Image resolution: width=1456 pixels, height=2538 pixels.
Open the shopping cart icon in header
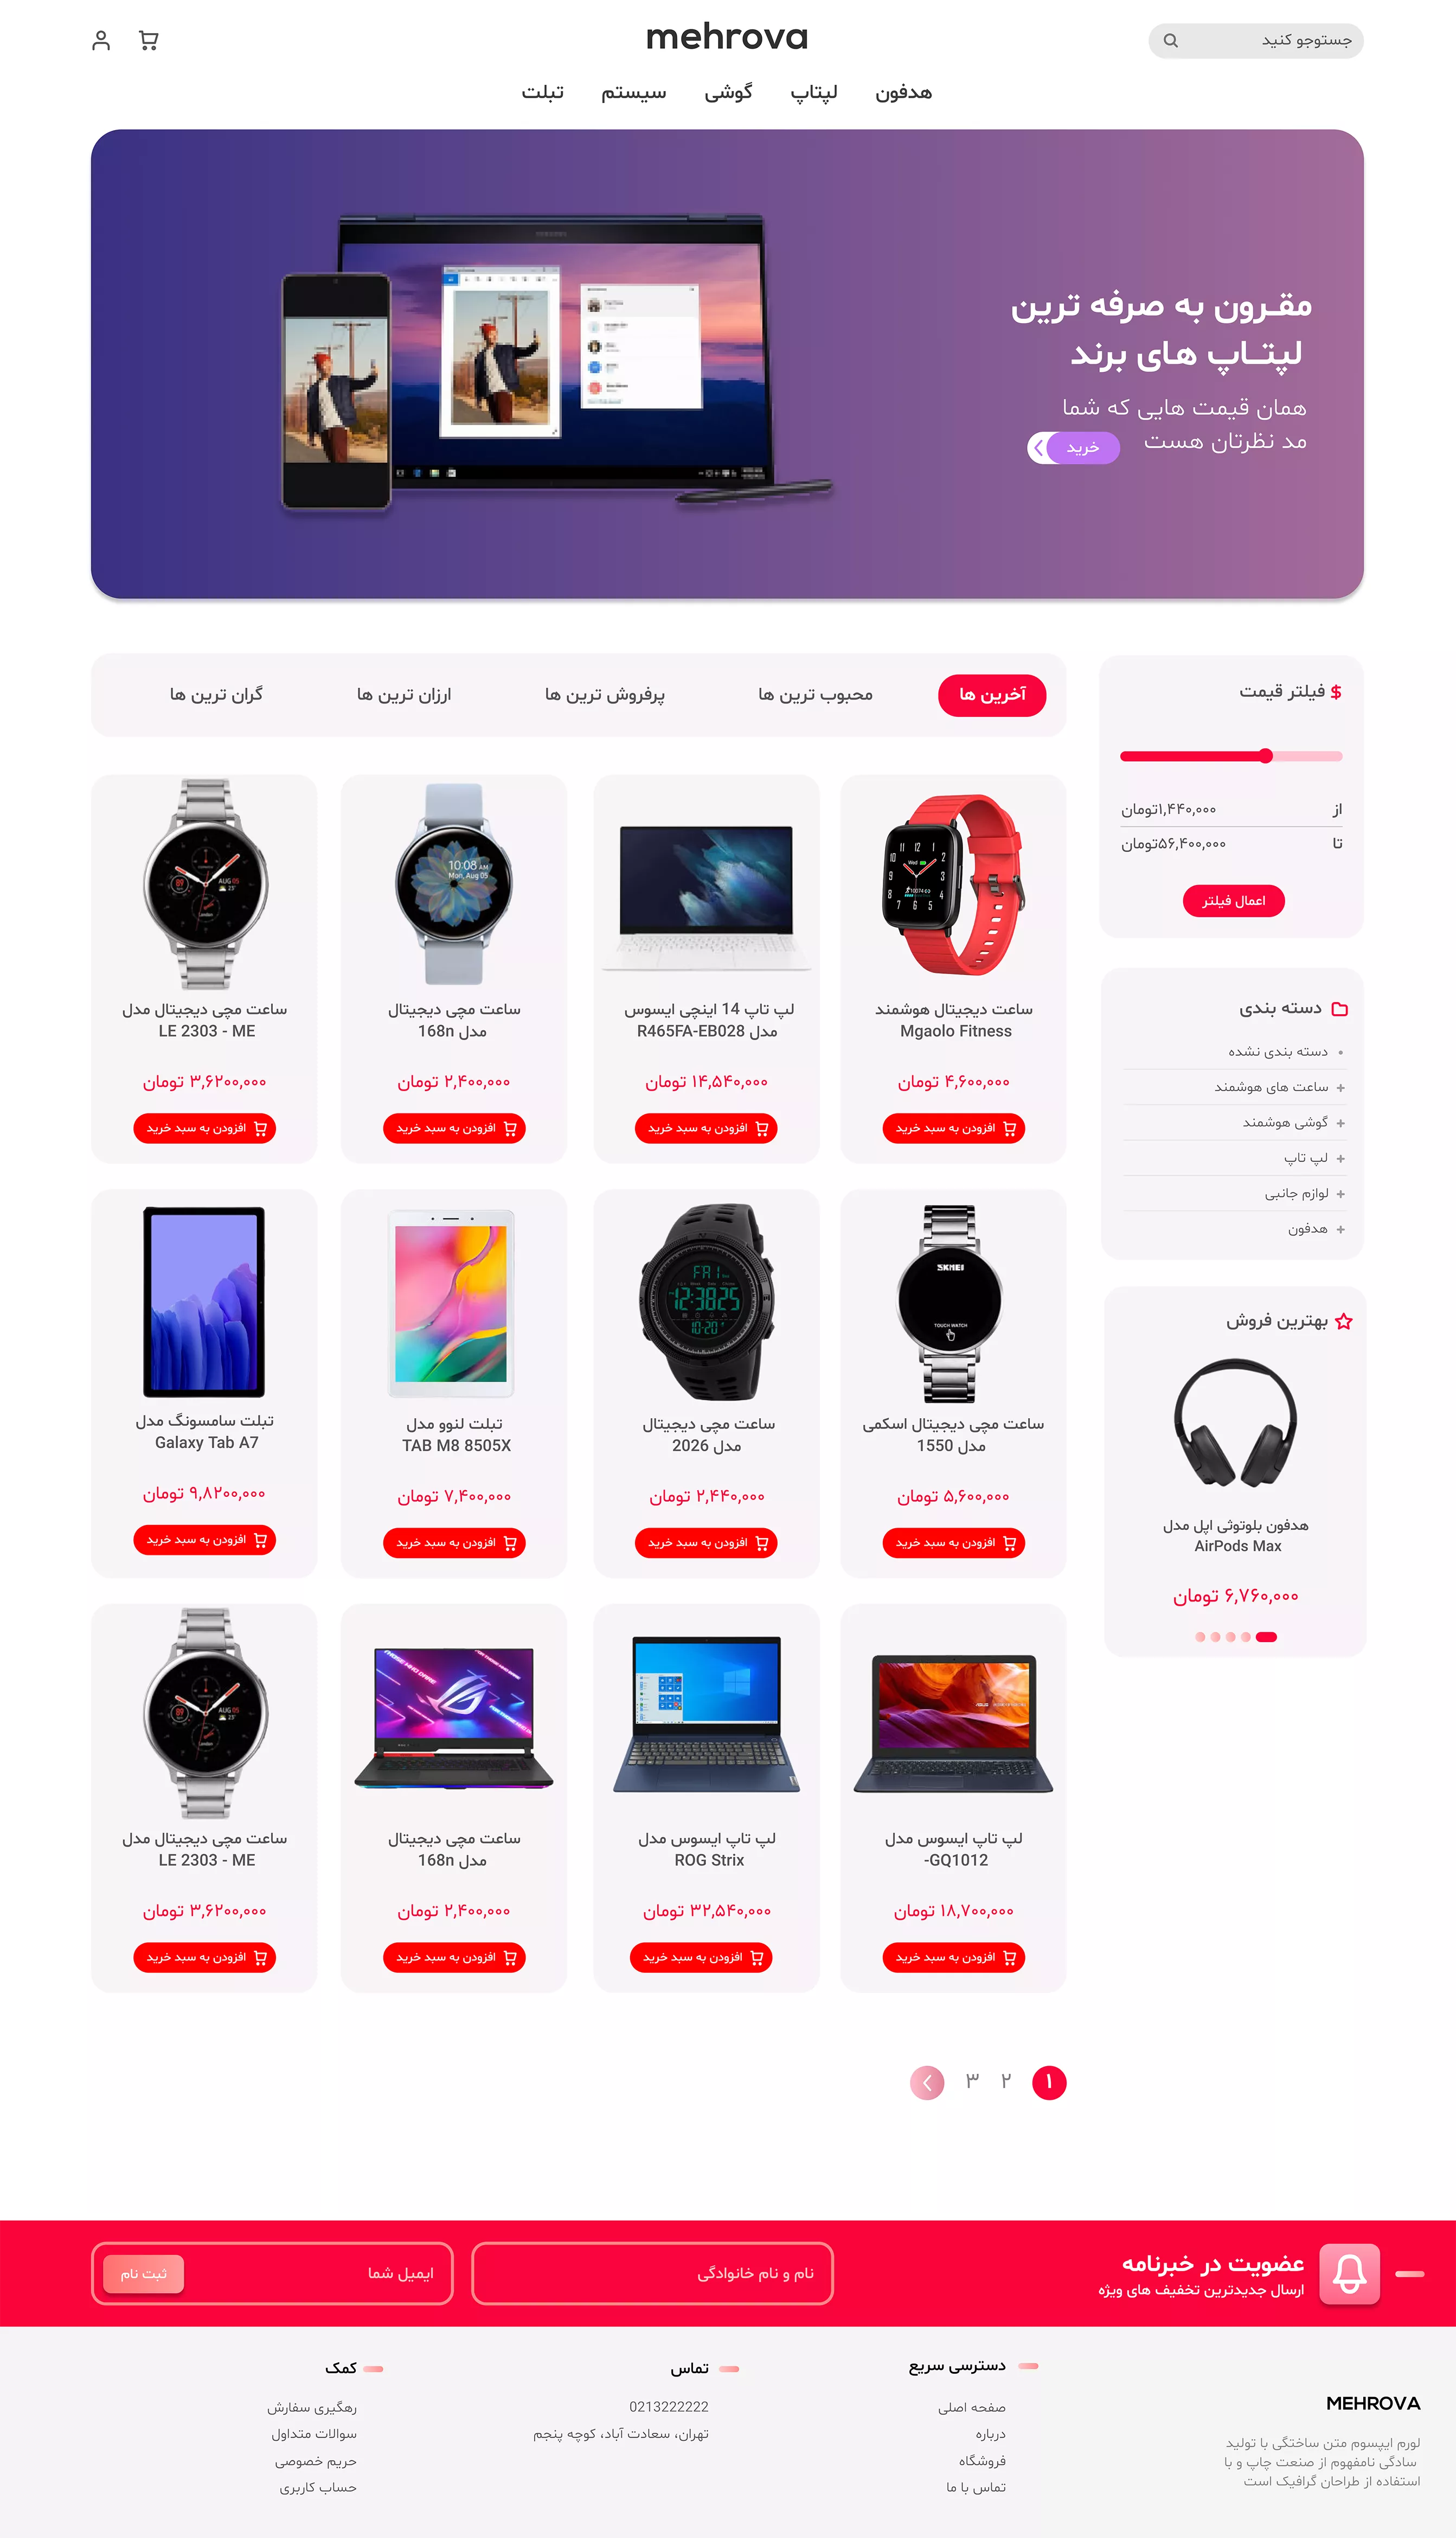coord(149,40)
